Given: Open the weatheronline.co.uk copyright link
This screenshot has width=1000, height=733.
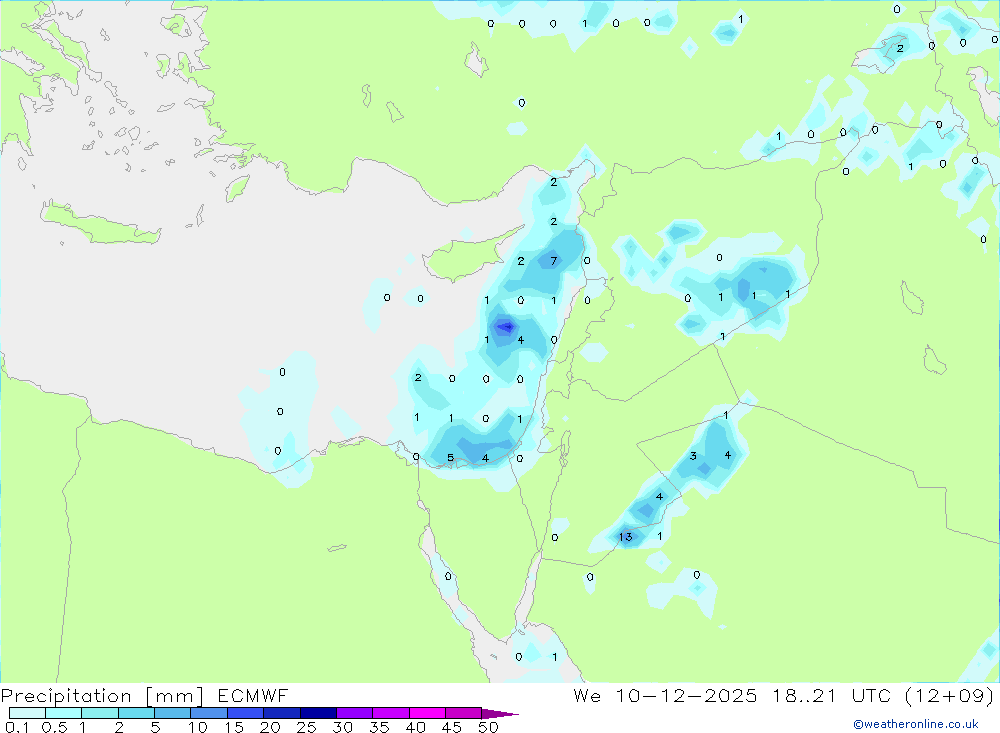Looking at the screenshot, I should [915, 724].
